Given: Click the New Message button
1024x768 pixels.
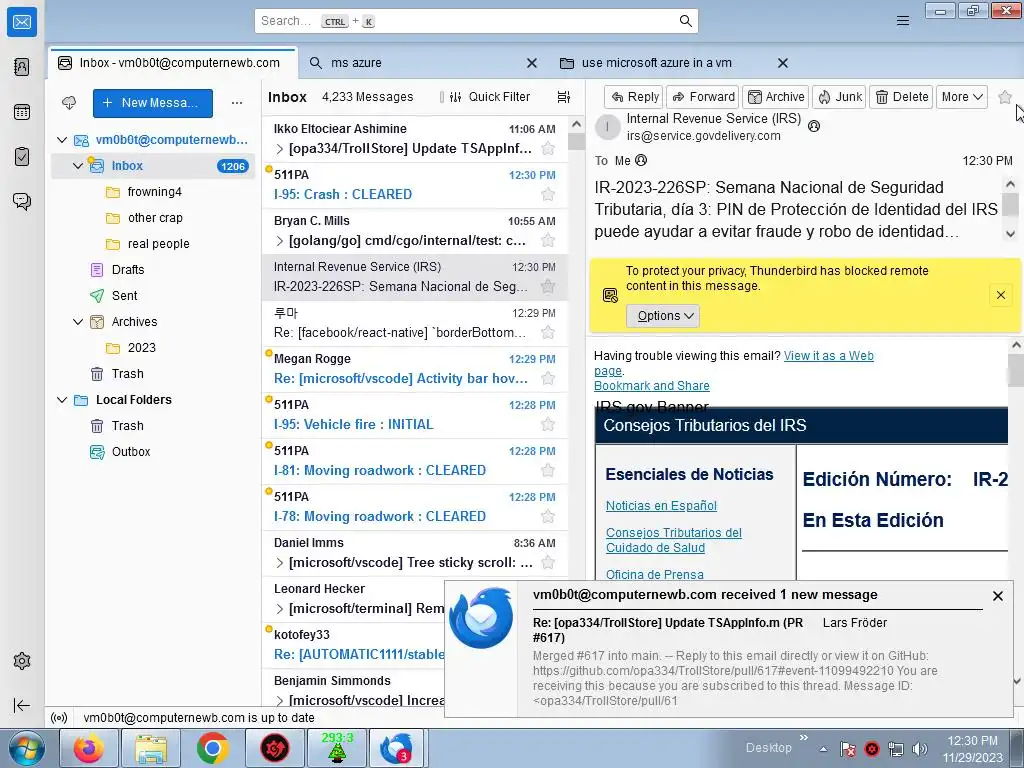Looking at the screenshot, I should point(153,103).
